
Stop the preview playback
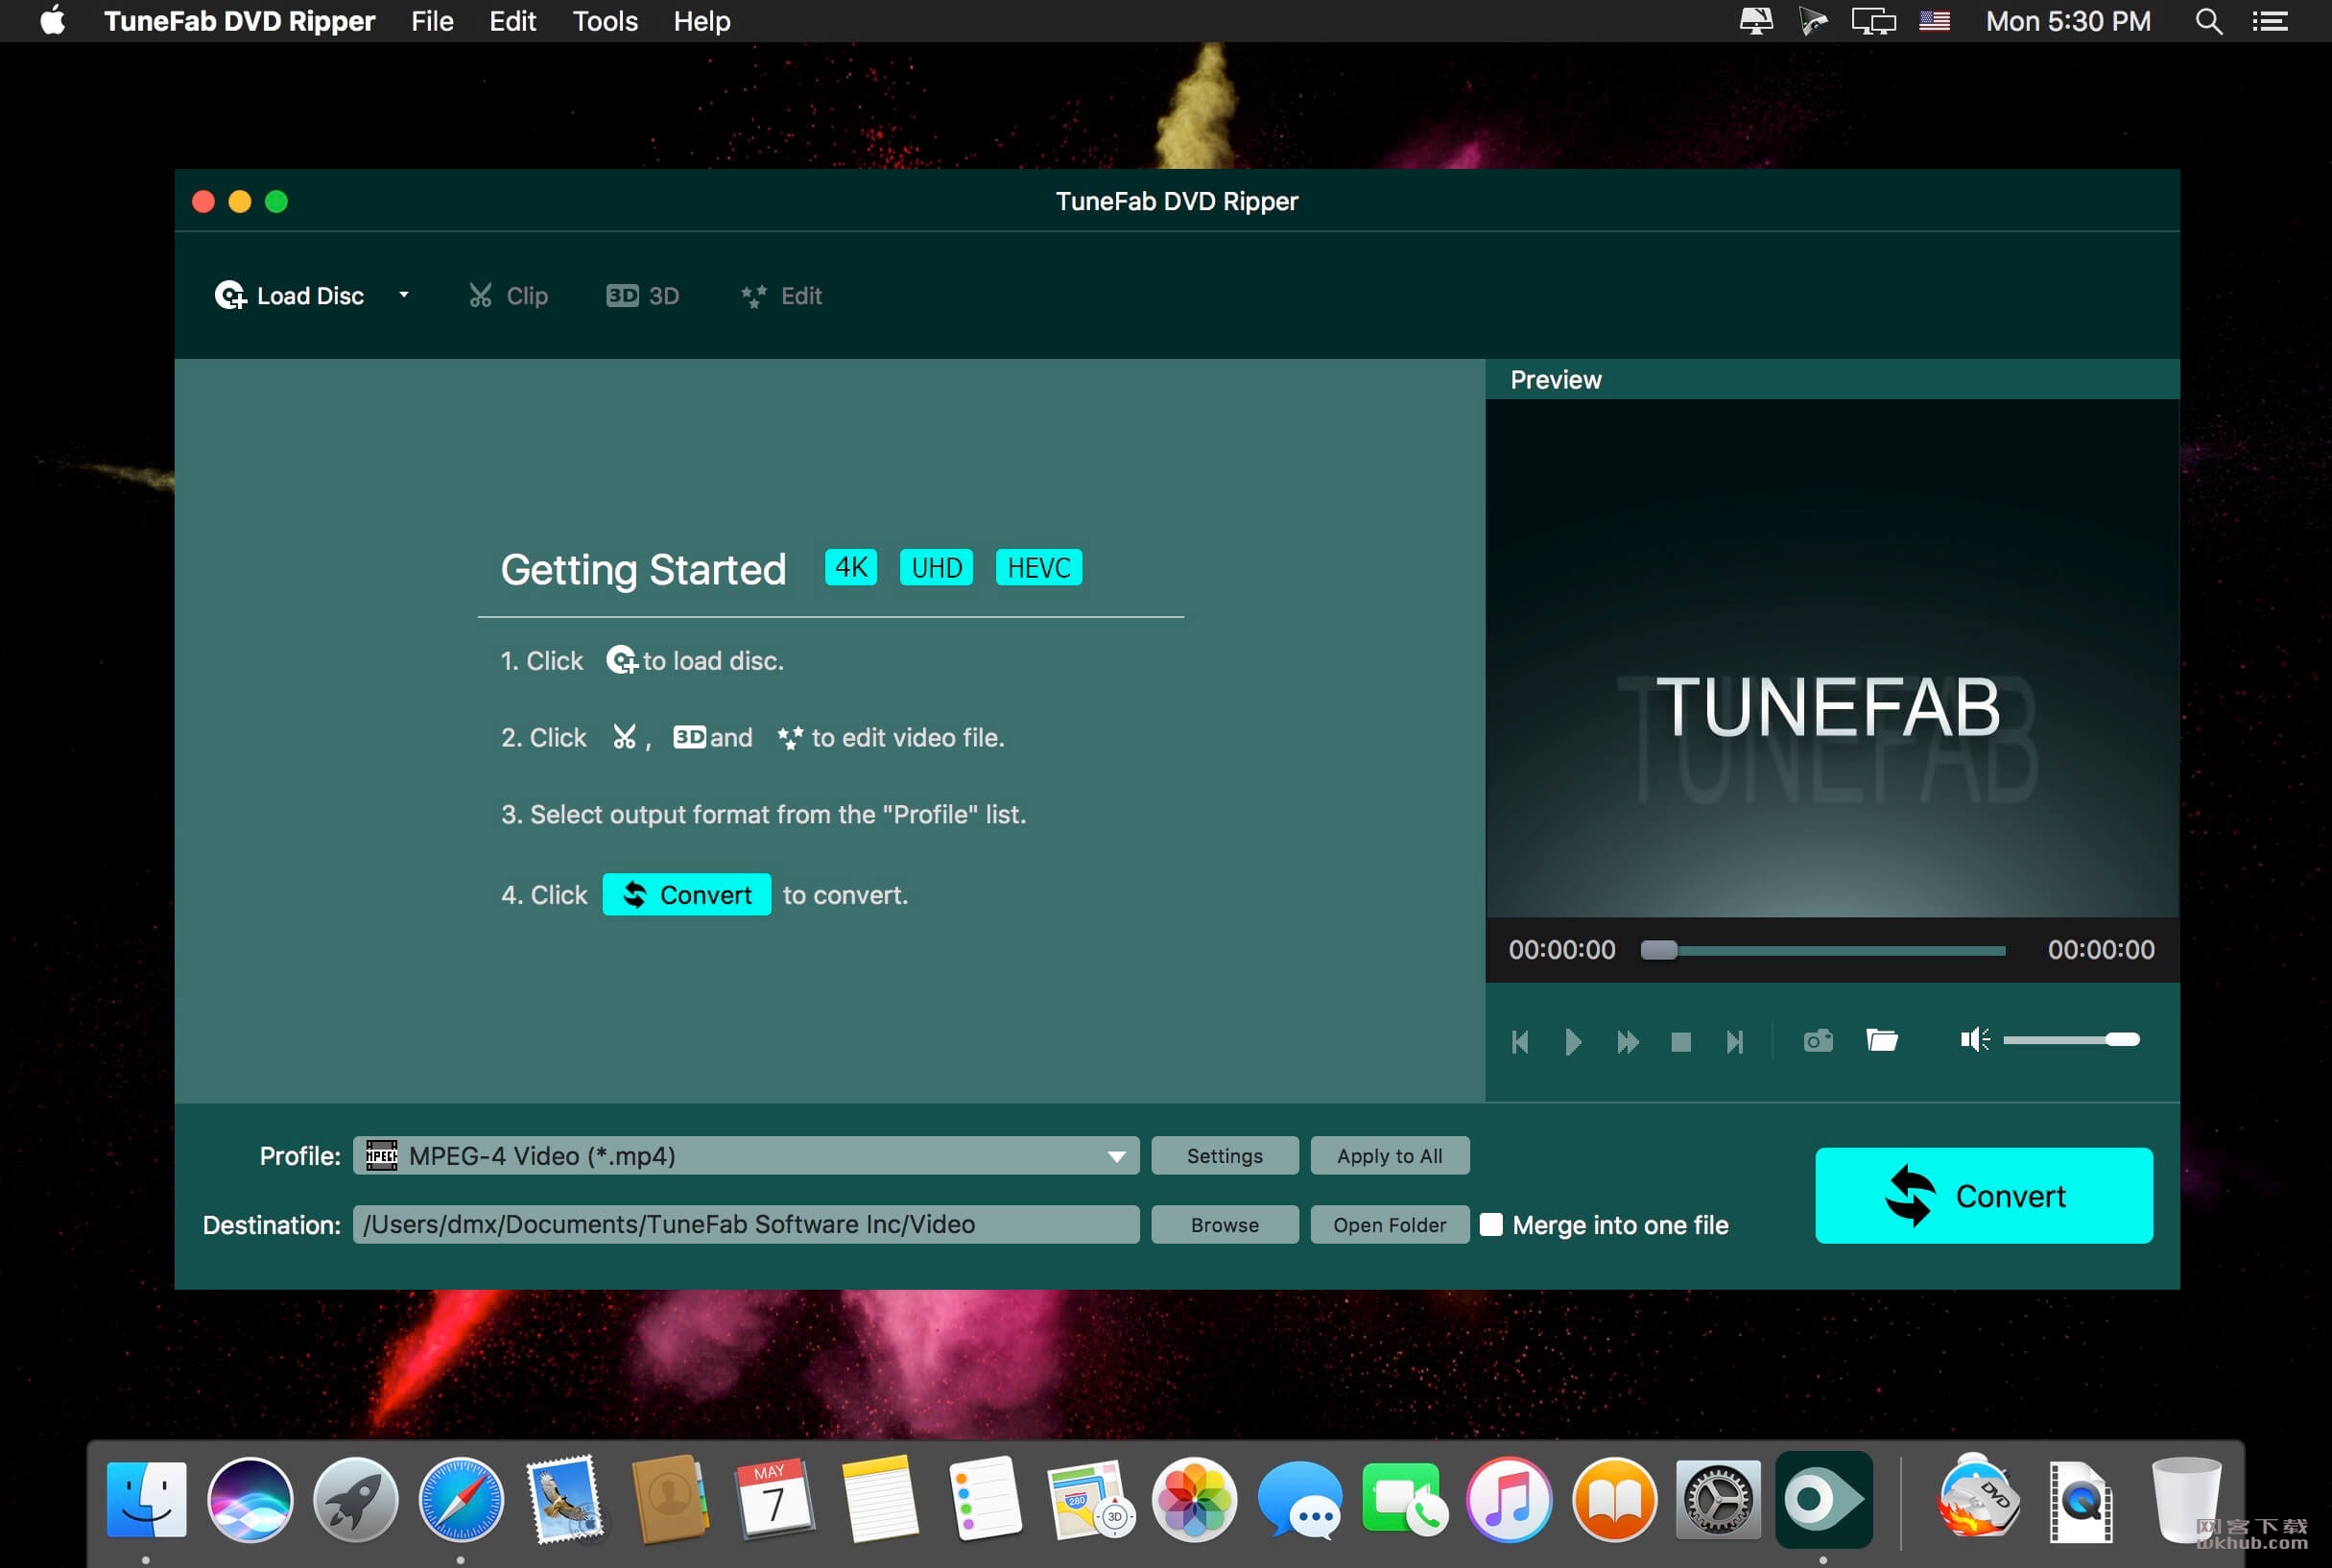1681,1042
